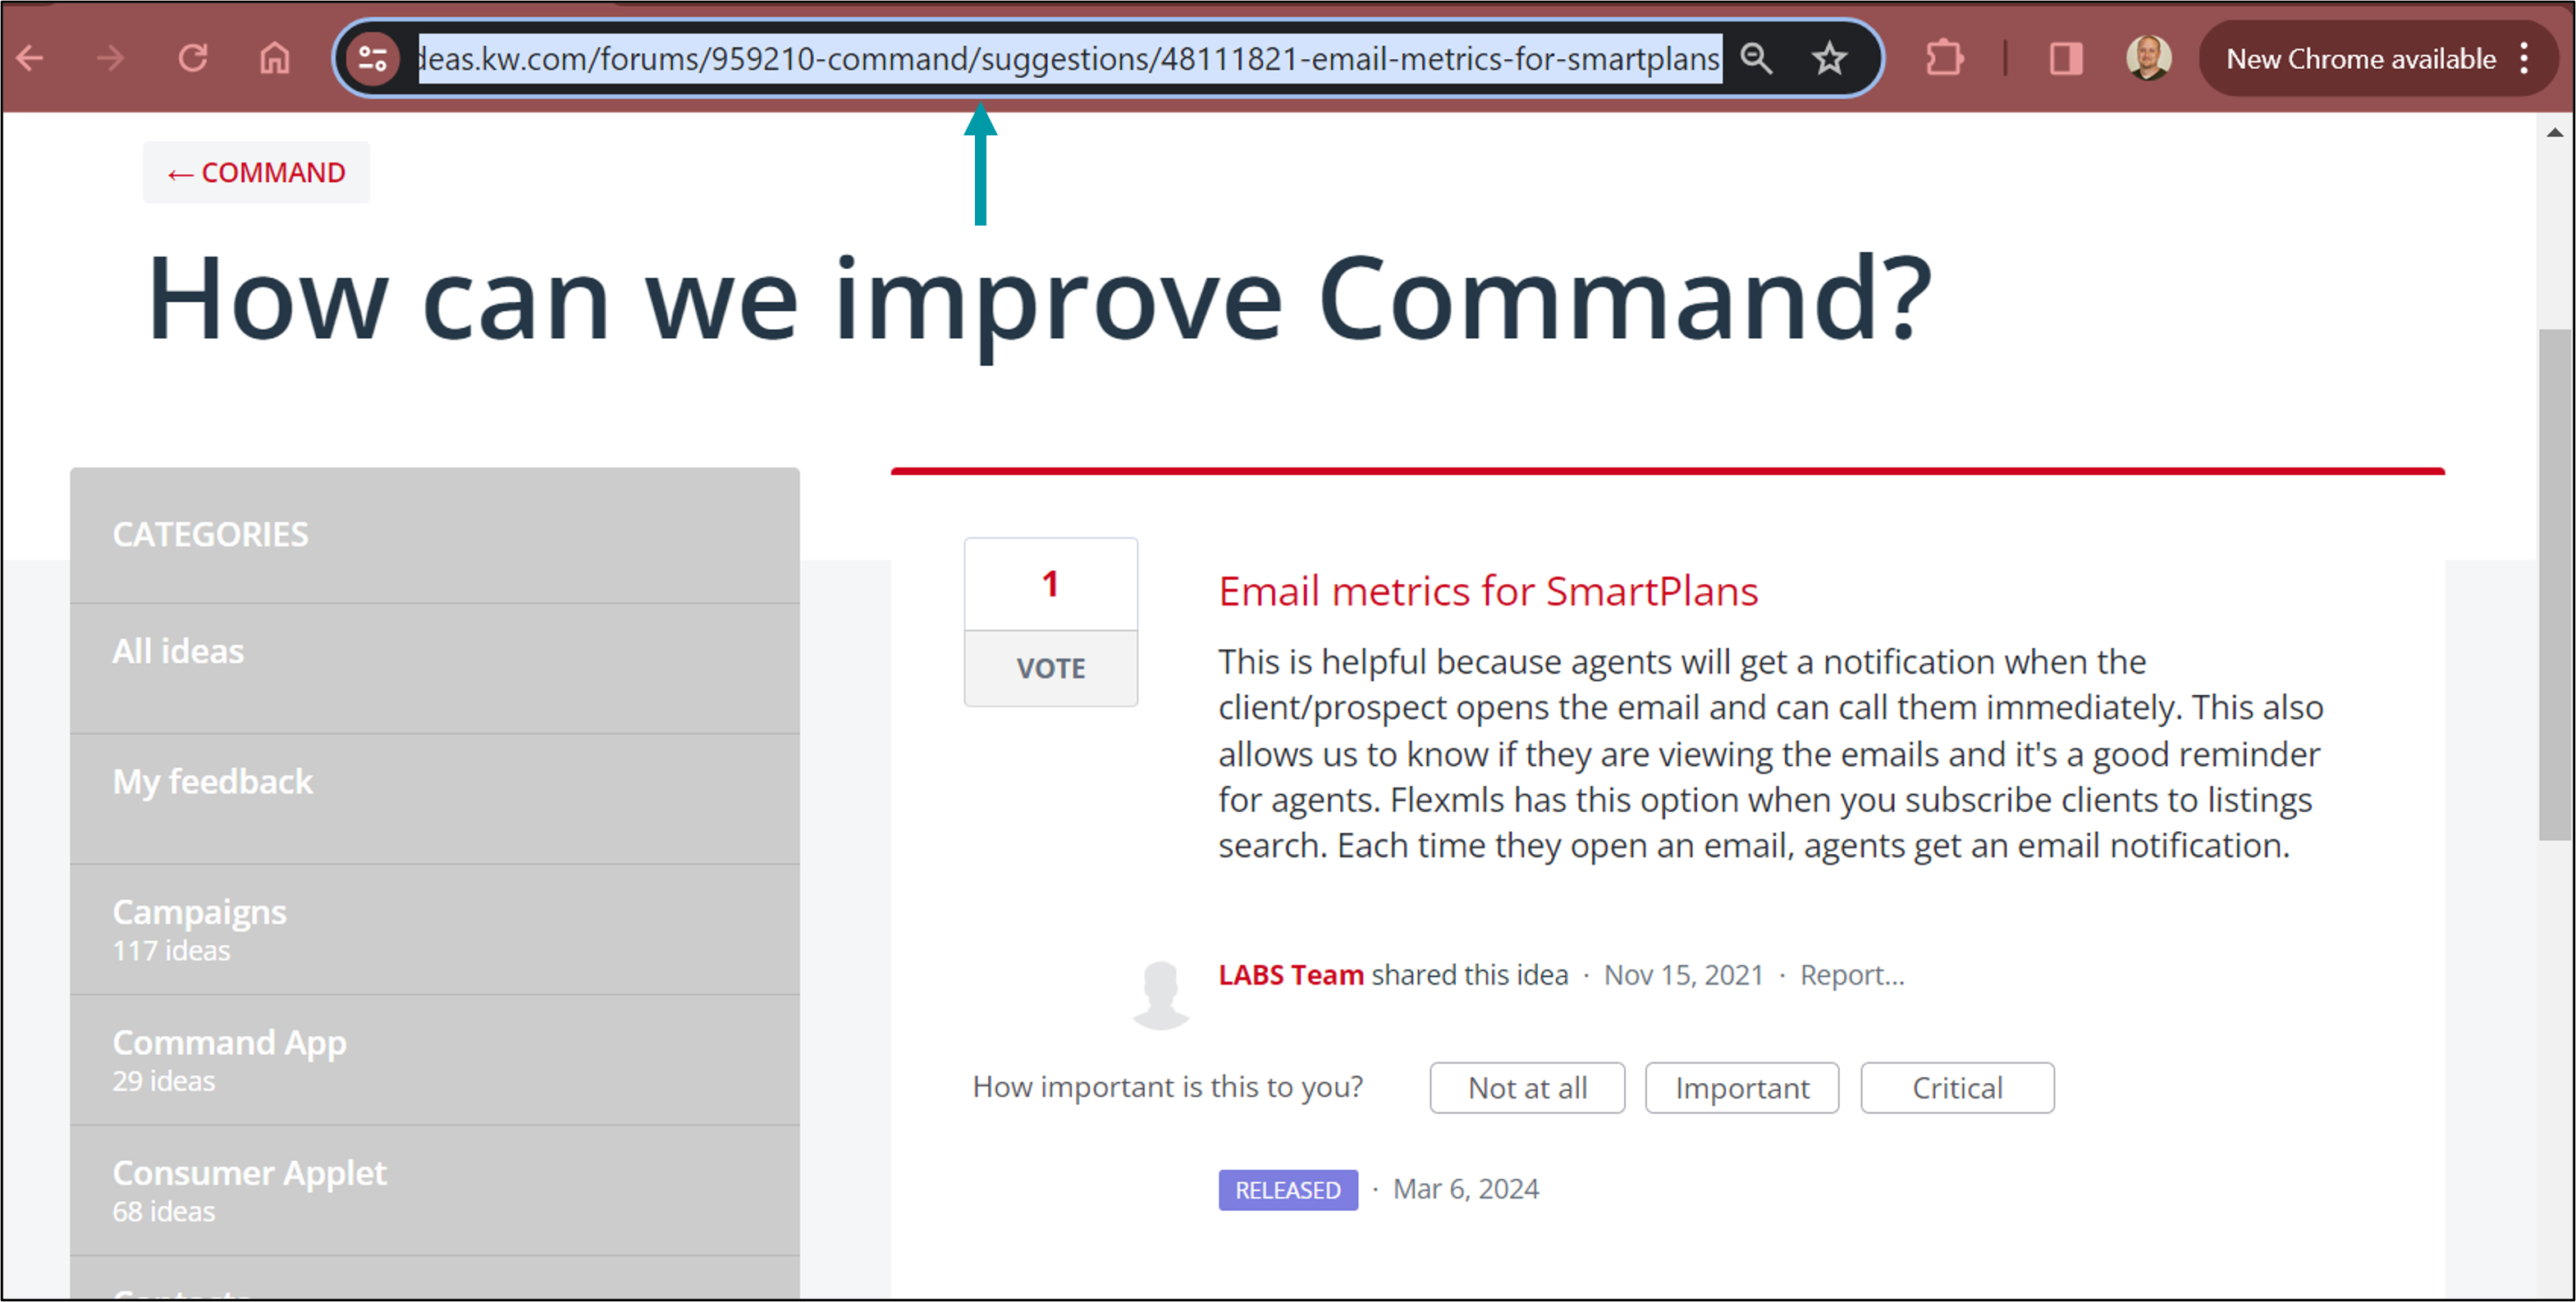Click the RELEASED status badge
This screenshot has height=1302, width=2576.
1288,1189
